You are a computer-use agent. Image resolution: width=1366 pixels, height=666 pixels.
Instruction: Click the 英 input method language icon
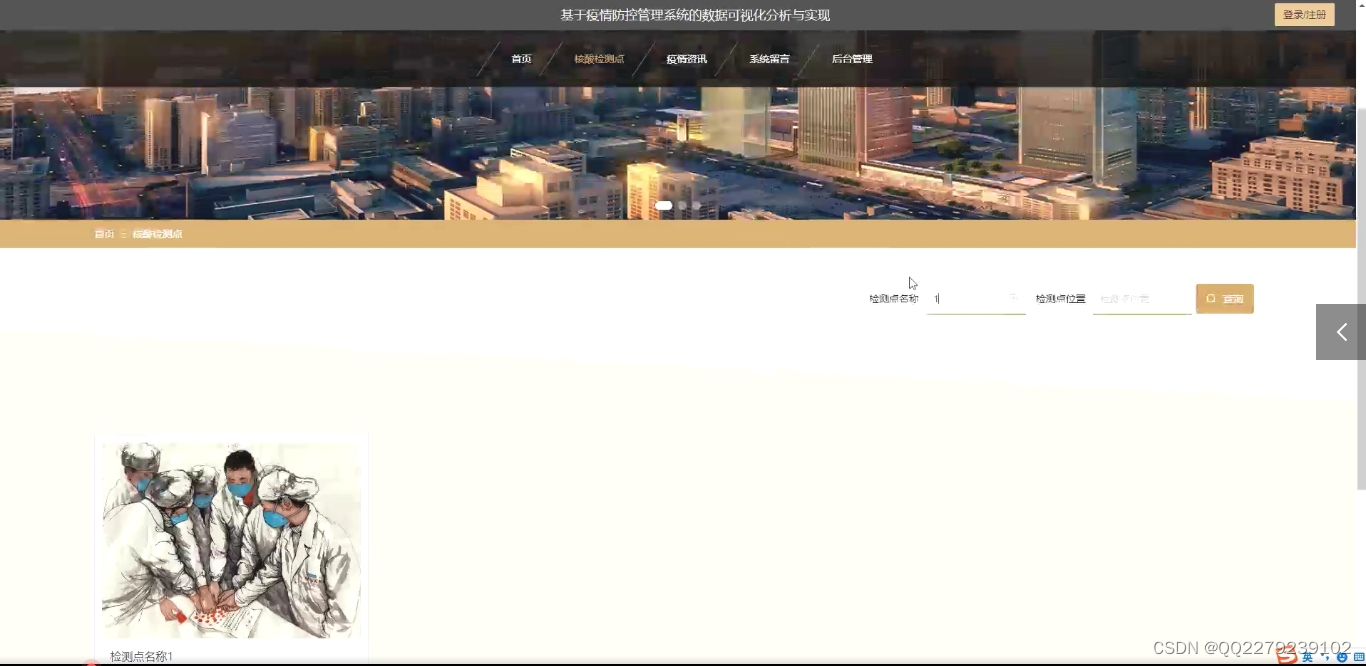coord(1307,657)
